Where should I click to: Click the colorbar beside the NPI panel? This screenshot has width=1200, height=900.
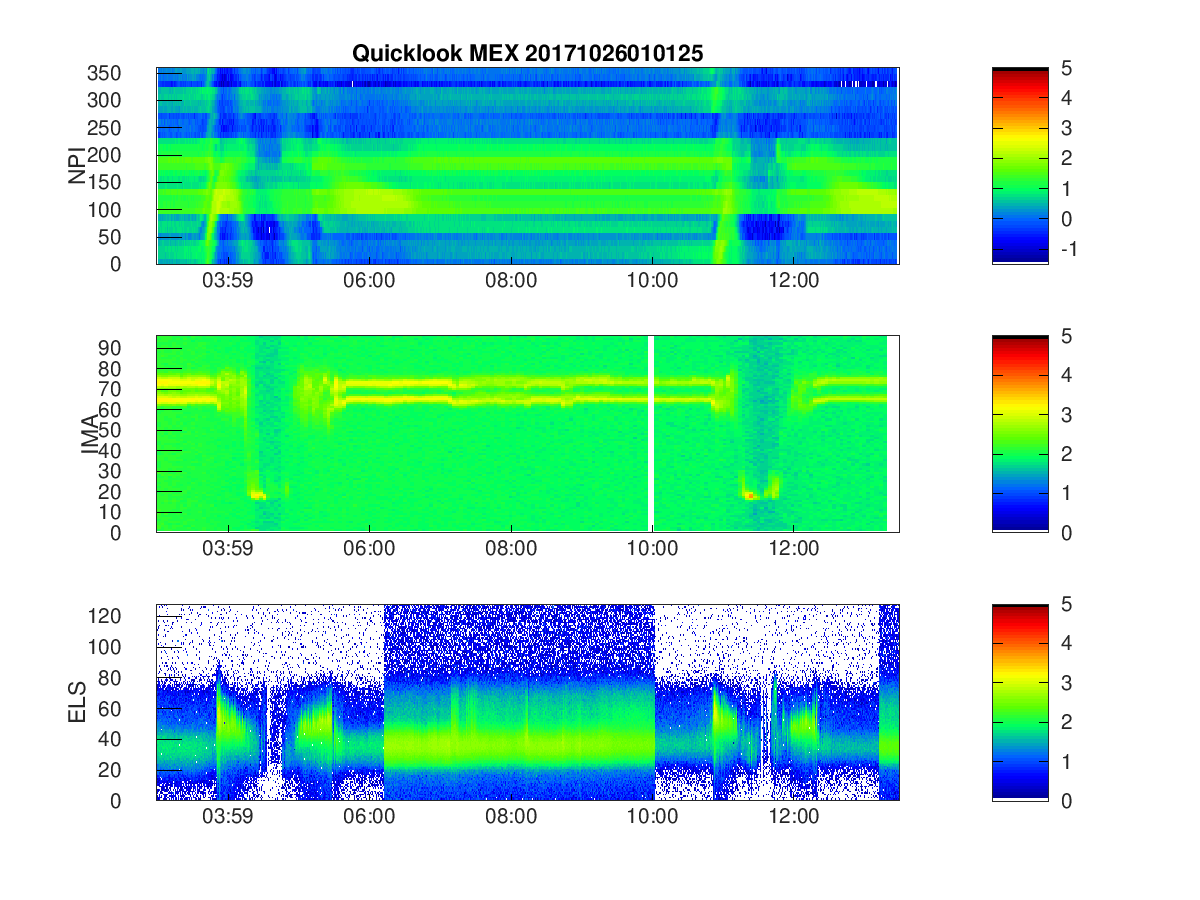(x=1020, y=166)
